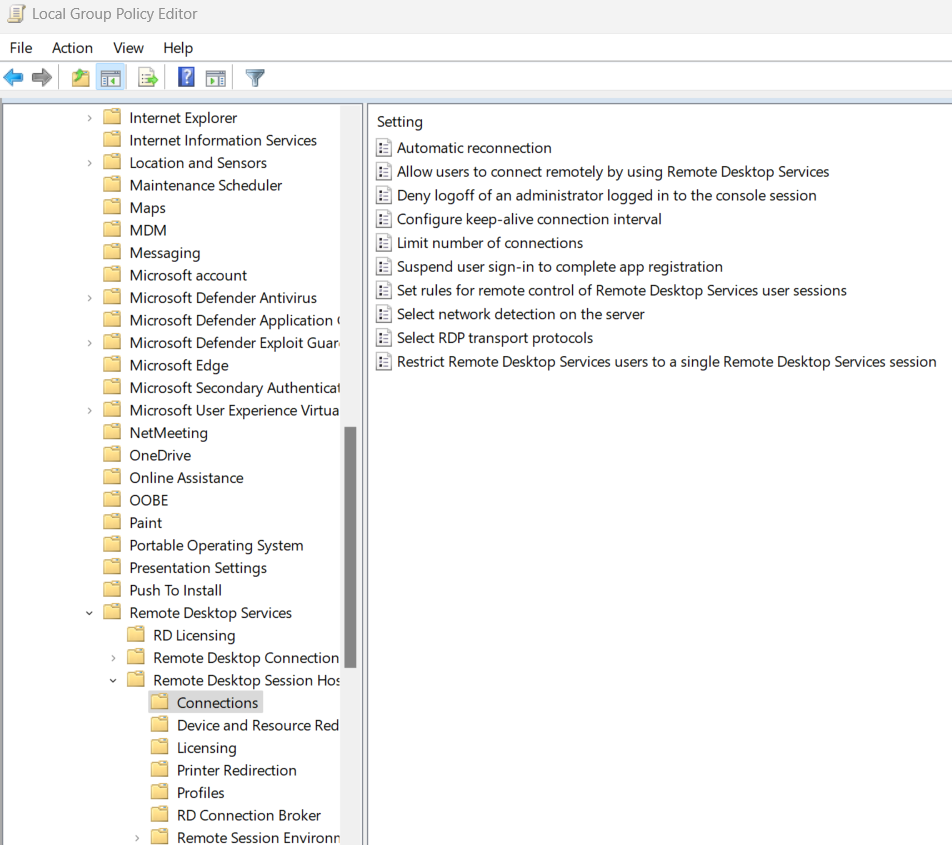Click the policy icon beside Select network detection on the server
The height and width of the screenshot is (845, 952).
pos(384,314)
